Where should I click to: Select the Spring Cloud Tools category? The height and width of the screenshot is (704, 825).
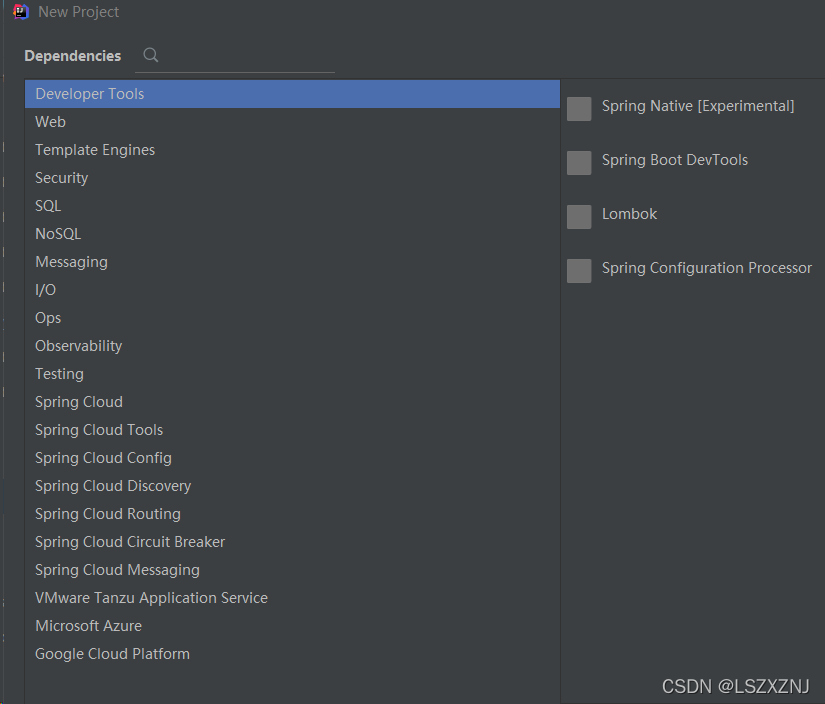tap(292, 430)
